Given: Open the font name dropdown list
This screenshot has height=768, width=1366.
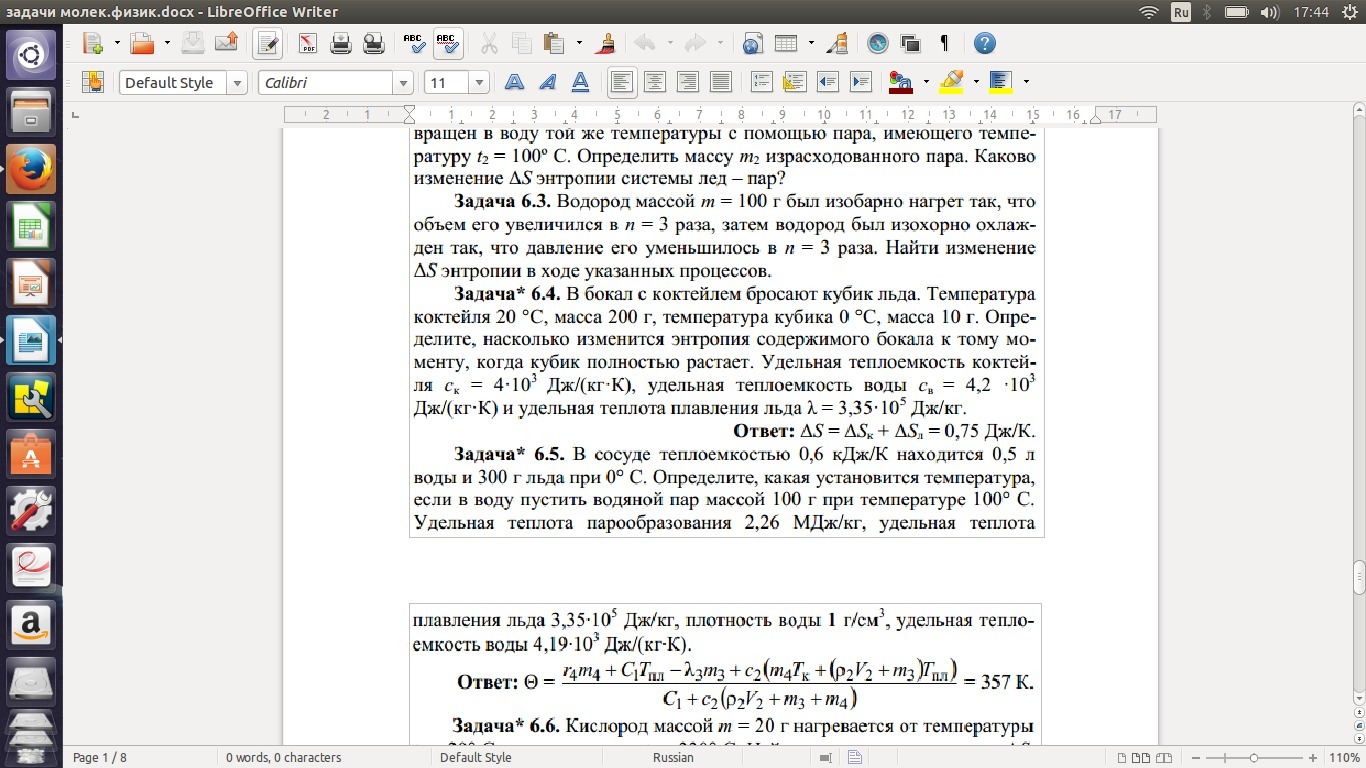Looking at the screenshot, I should click(403, 83).
